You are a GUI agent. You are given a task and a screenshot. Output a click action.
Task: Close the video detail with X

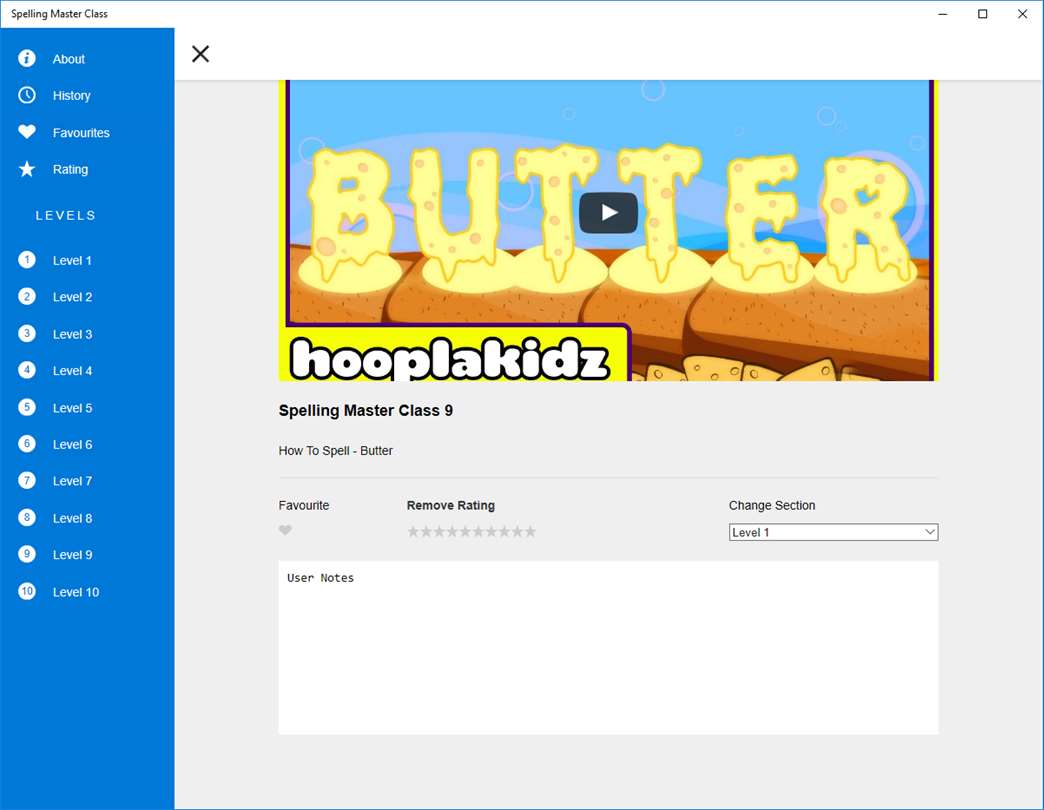pos(200,54)
